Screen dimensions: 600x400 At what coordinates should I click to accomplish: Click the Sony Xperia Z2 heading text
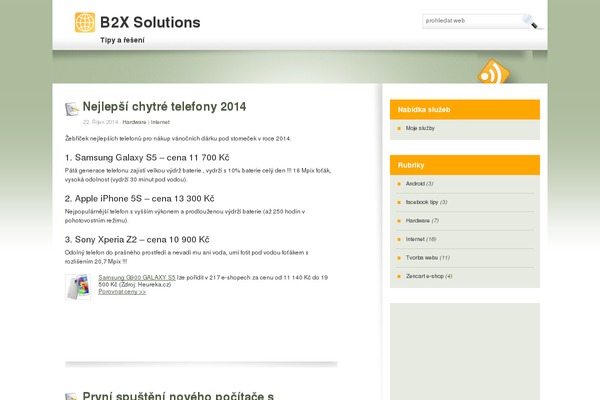(x=137, y=240)
